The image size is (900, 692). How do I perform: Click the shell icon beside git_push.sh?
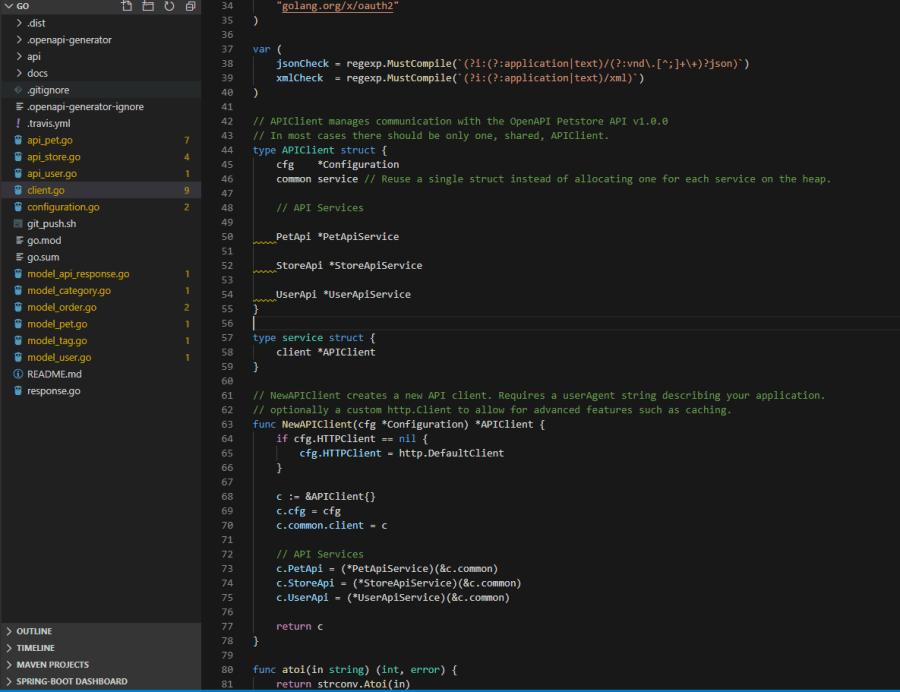click(x=18, y=224)
